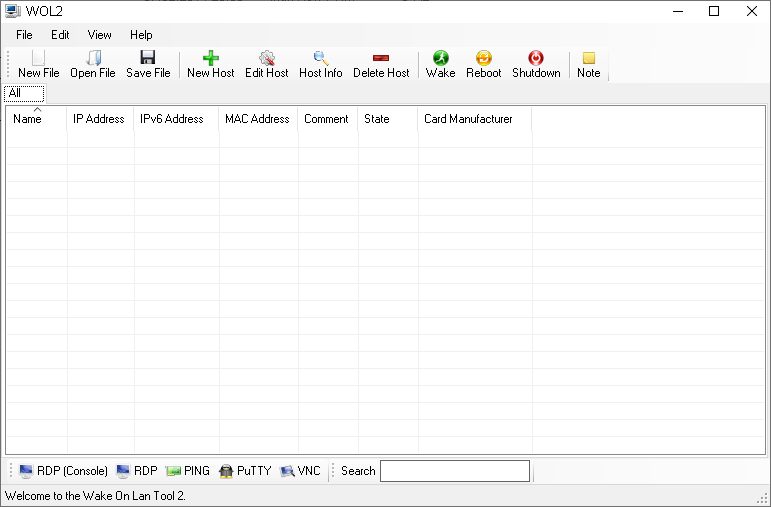The image size is (771, 507).
Task: Hit the Shutdown toolbar icon
Action: tap(536, 59)
